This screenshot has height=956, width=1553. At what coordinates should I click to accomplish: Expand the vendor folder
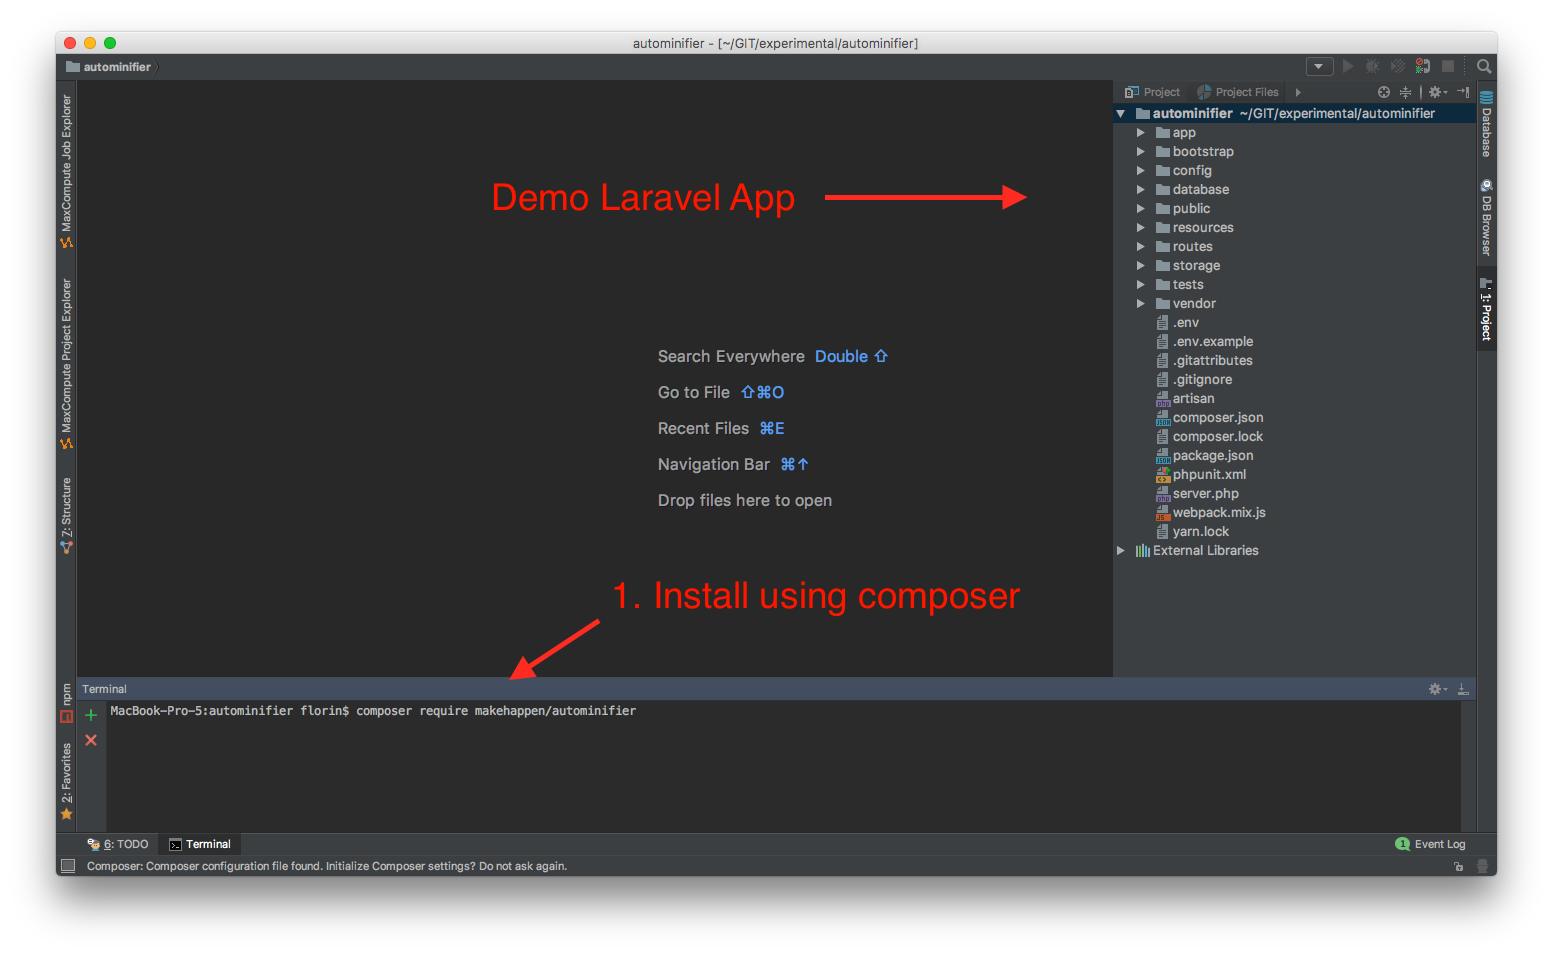(1140, 304)
